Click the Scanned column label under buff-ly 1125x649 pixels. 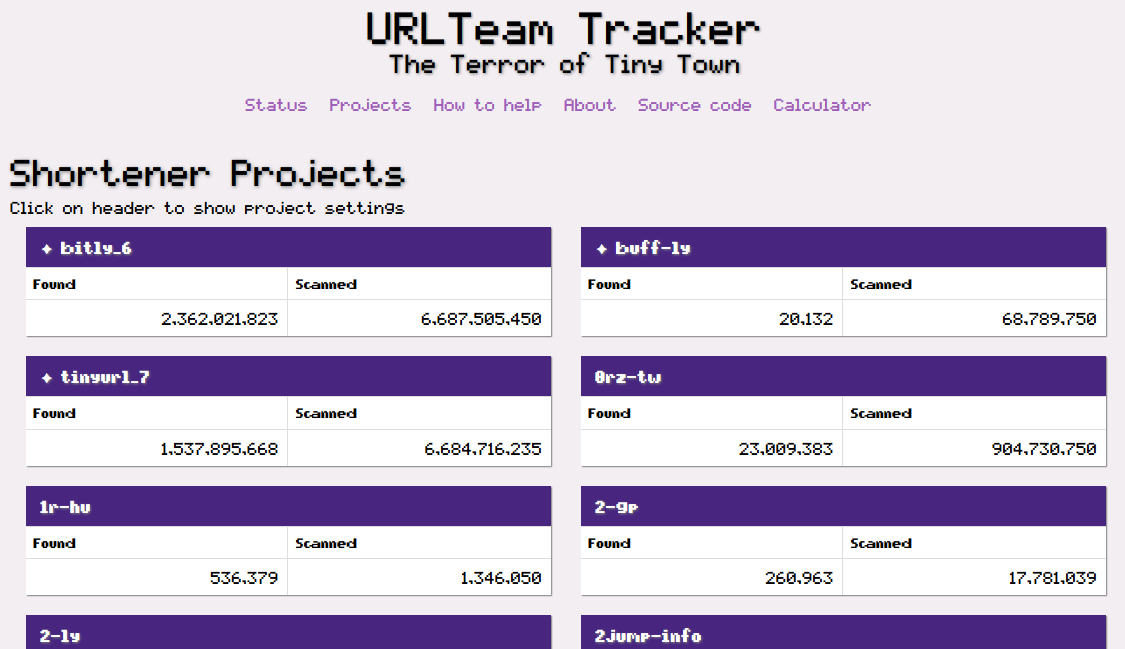pos(881,284)
